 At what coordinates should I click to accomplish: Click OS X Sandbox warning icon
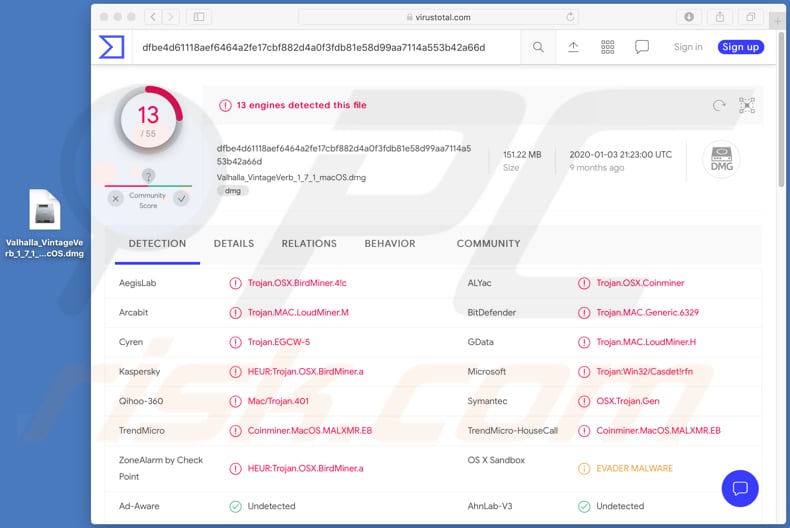584,469
